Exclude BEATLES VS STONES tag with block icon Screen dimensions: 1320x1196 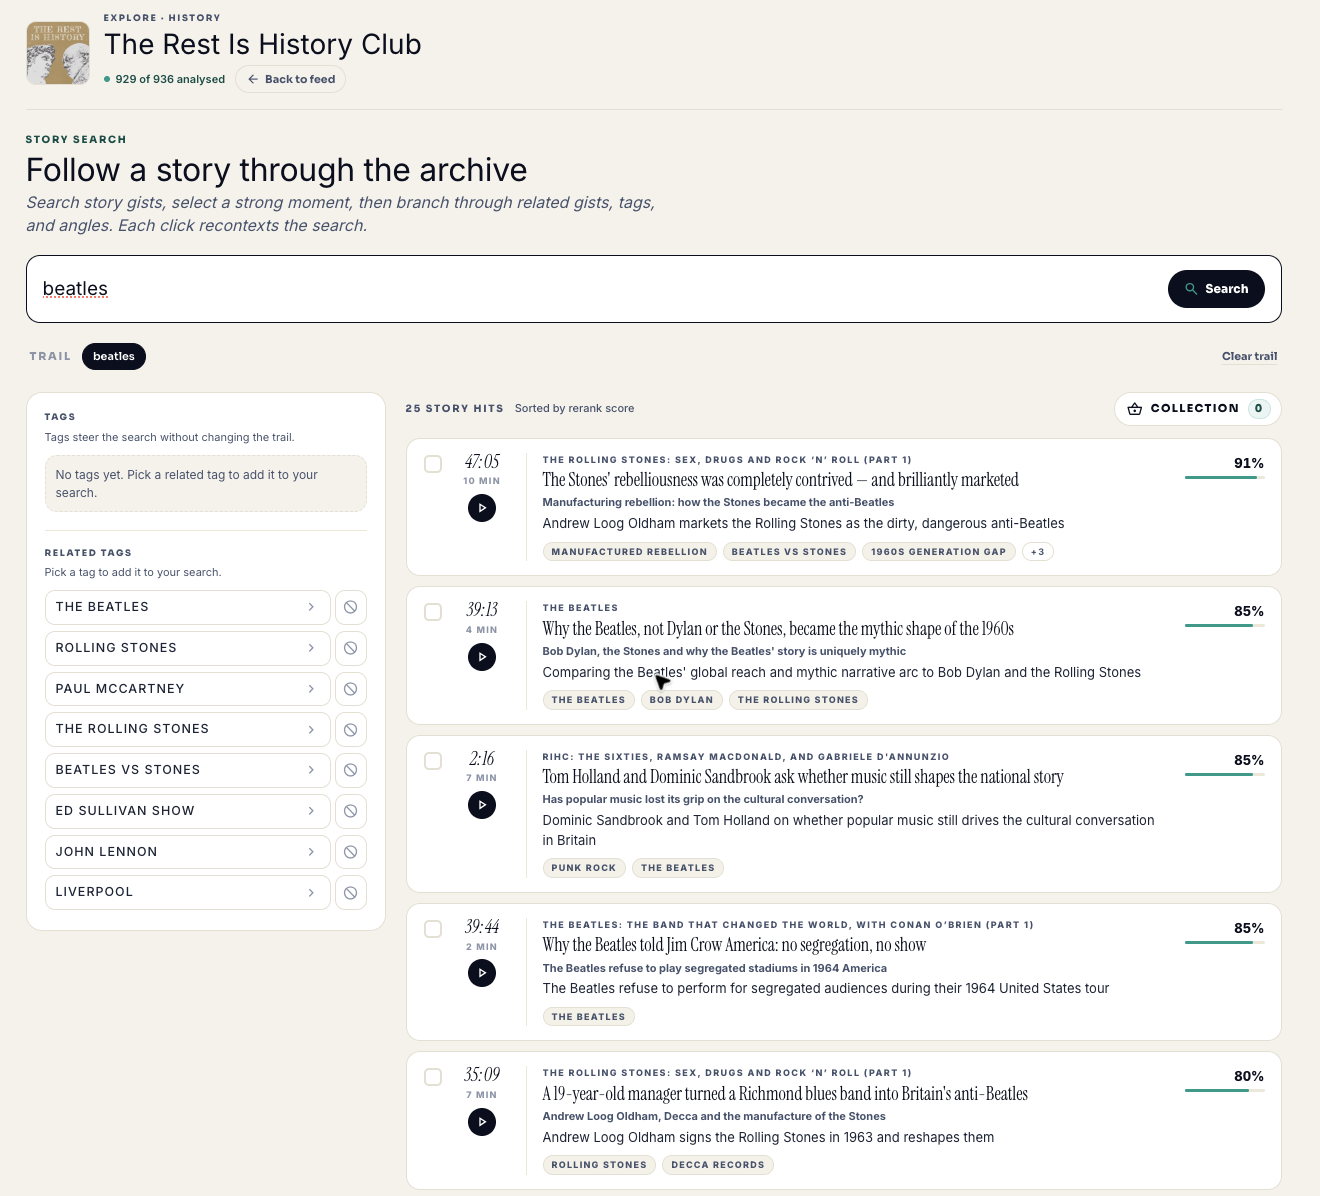[x=351, y=770]
